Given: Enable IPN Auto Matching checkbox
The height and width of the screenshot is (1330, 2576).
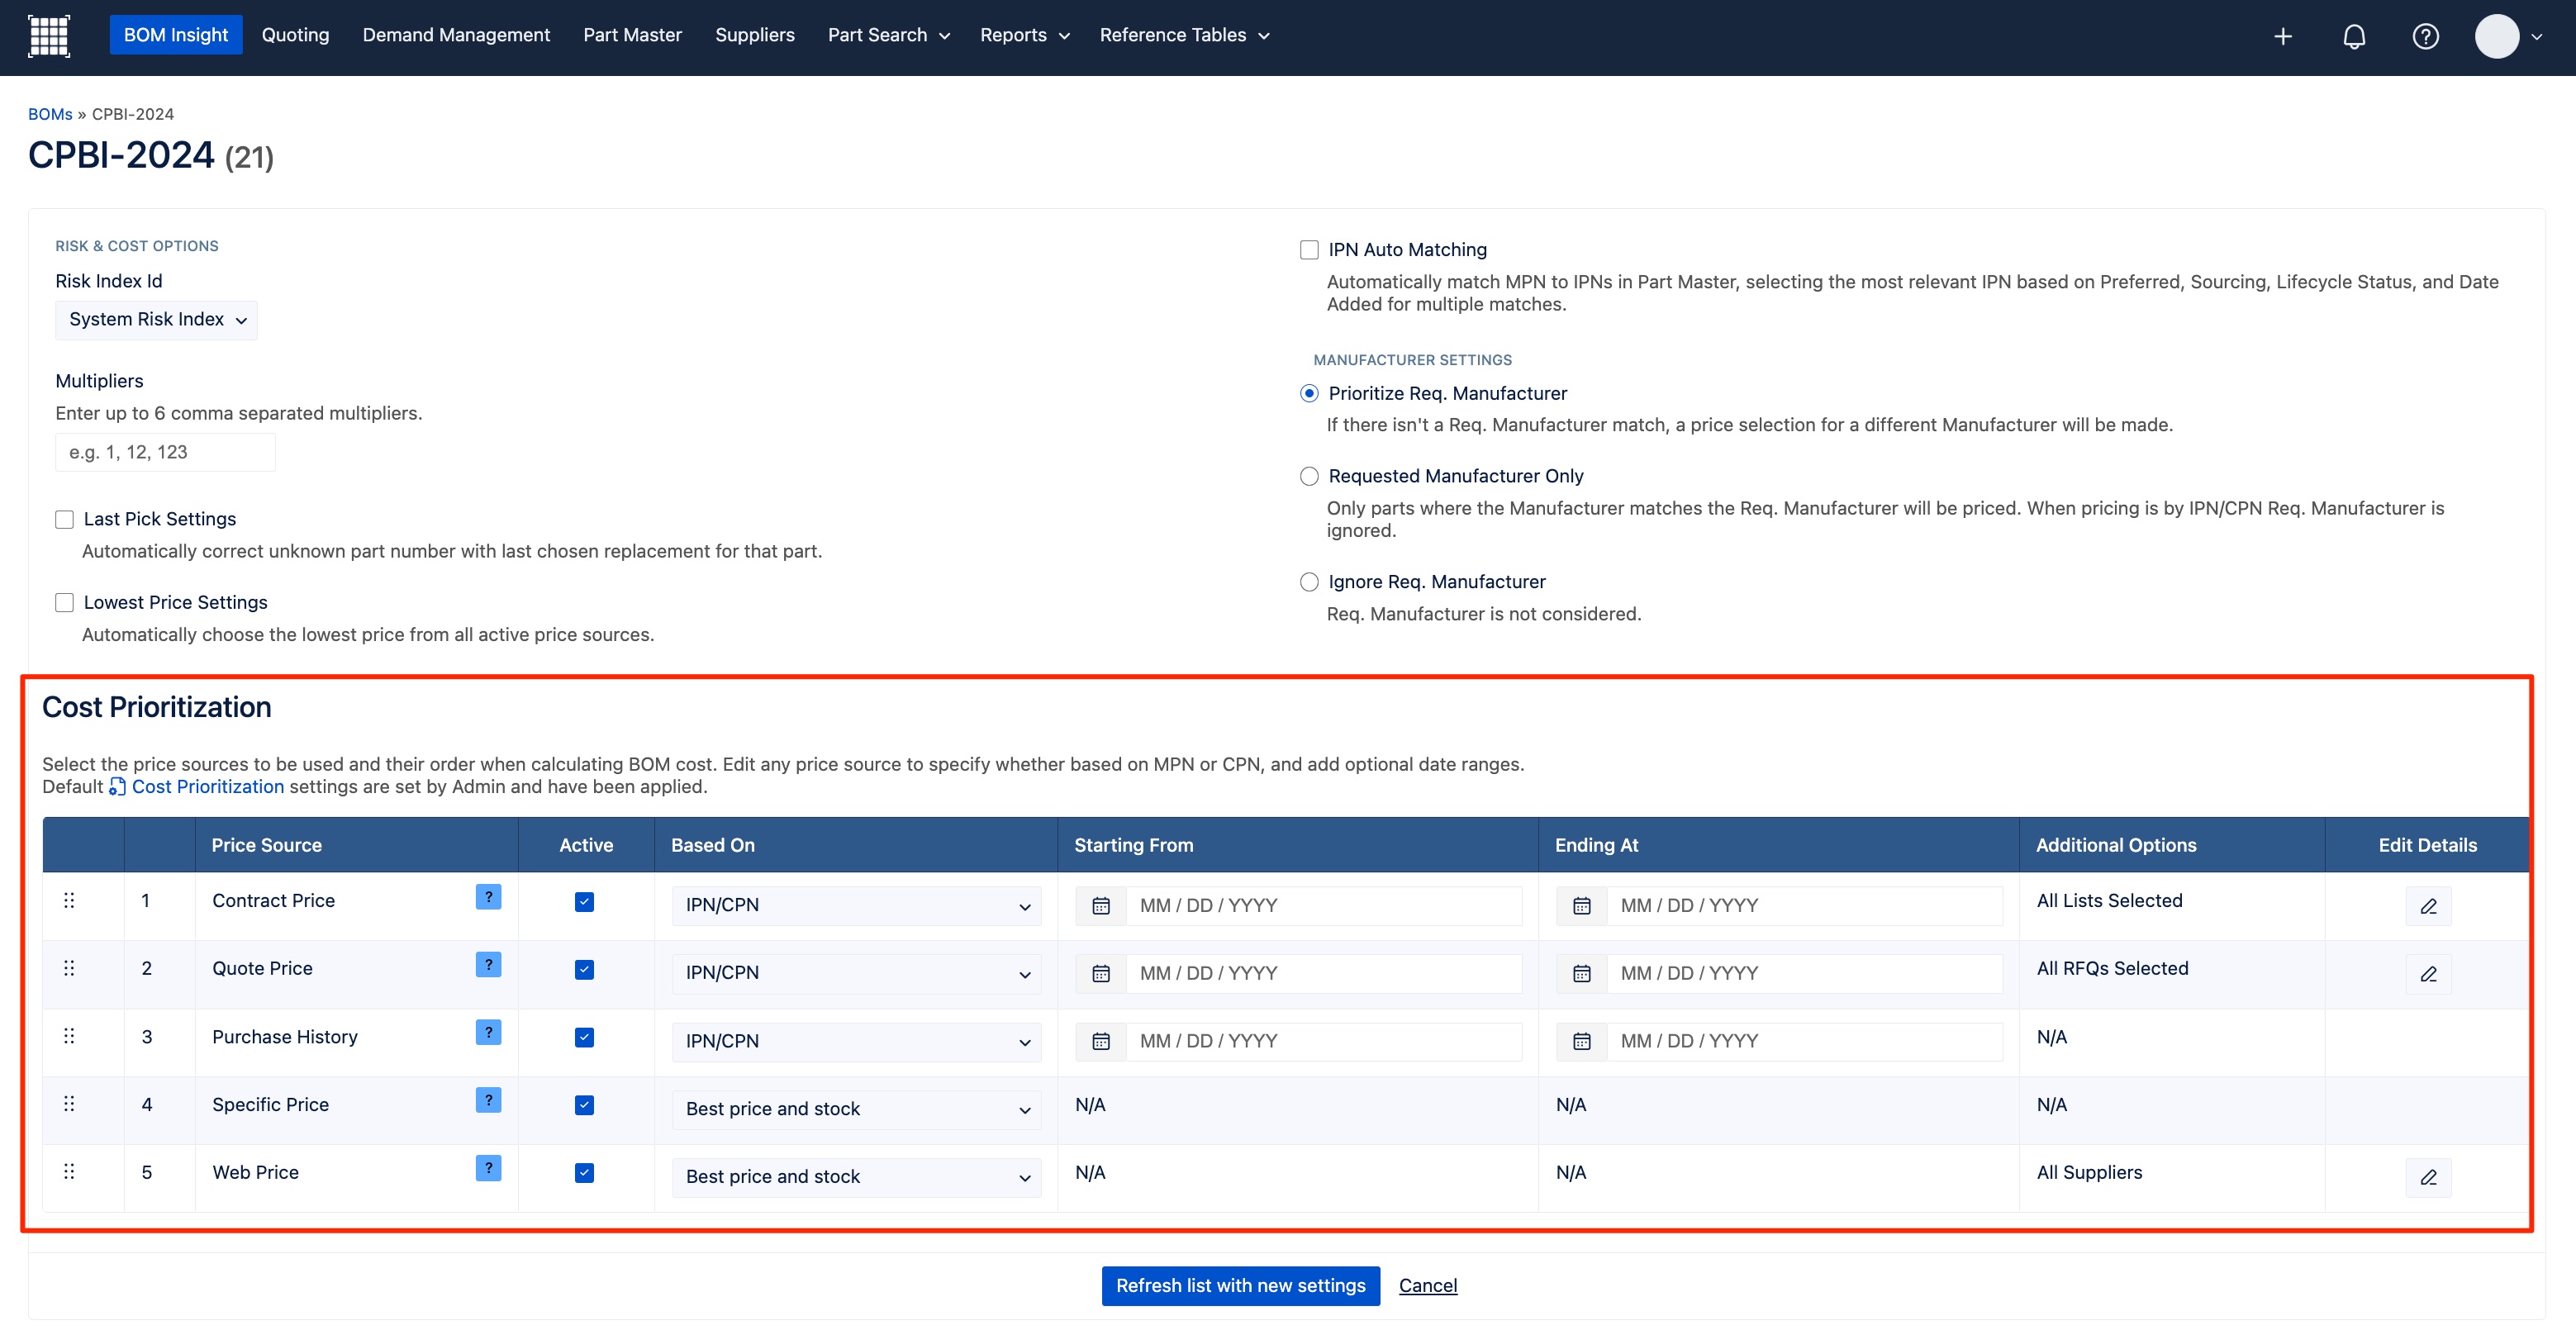Looking at the screenshot, I should tap(1309, 250).
